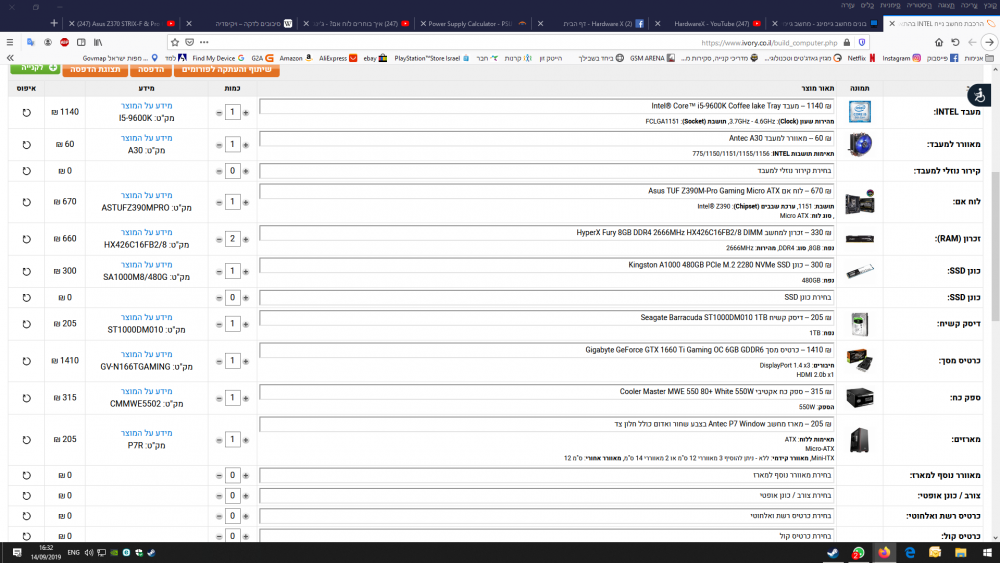Open the Antec P7 Window case dropdown

[547, 424]
